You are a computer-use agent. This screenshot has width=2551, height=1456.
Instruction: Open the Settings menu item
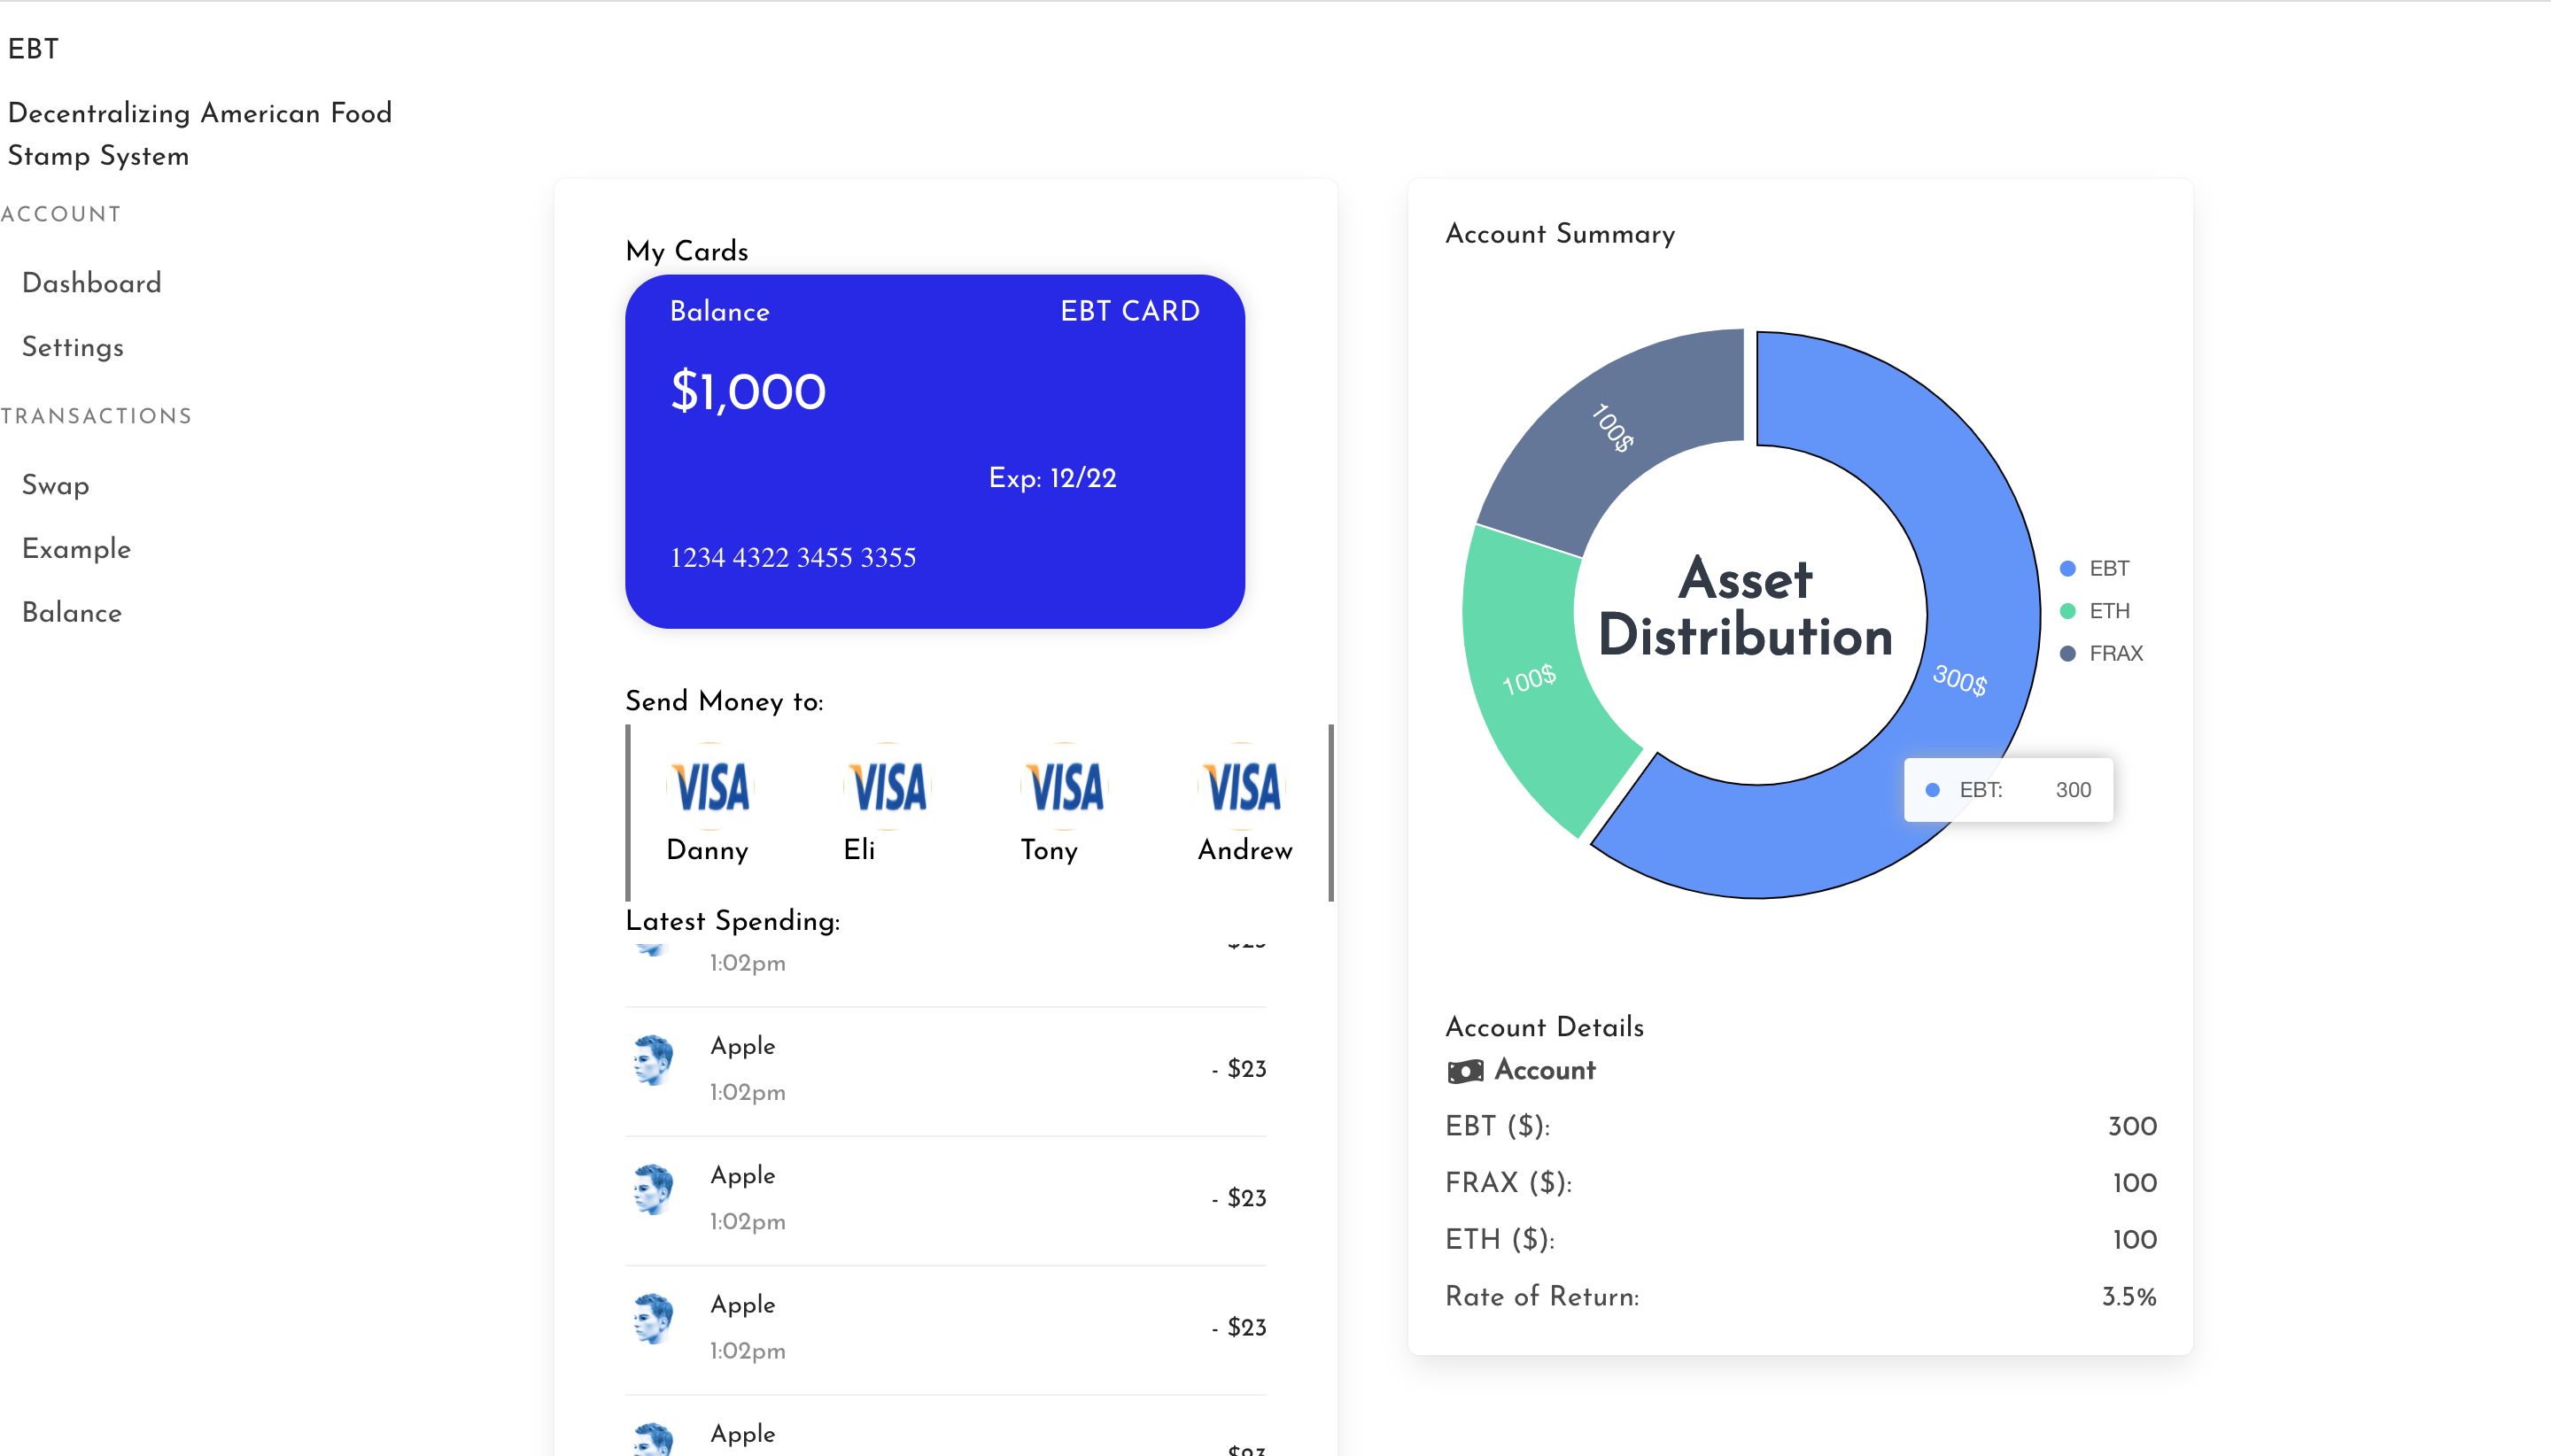coord(74,345)
